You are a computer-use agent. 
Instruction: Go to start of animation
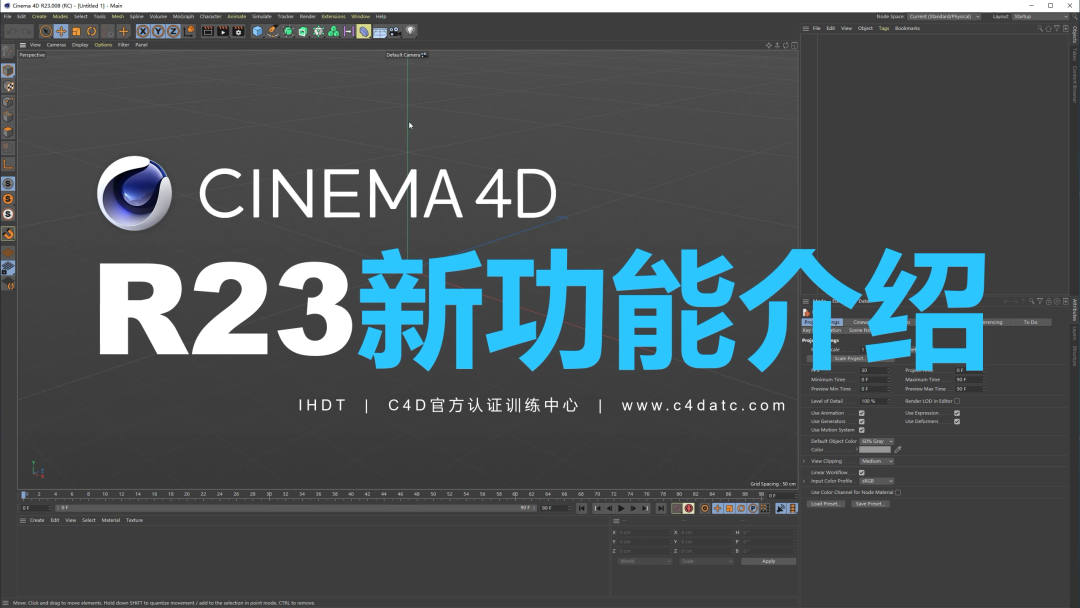[581, 508]
